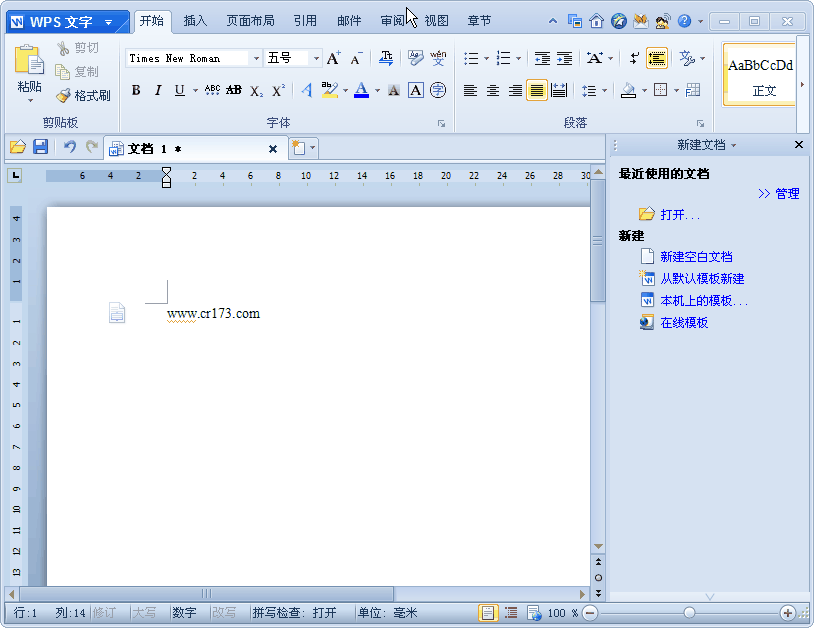
Task: Open help question mark icon
Action: [685, 21]
